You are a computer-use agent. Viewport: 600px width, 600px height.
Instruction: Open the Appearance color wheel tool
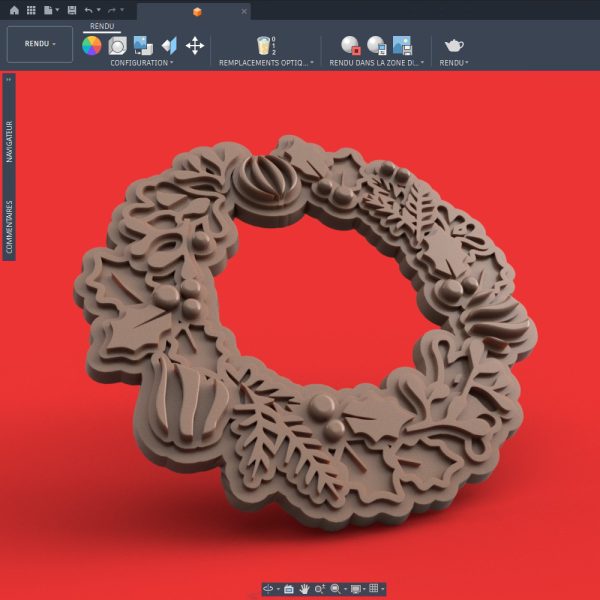coord(92,46)
